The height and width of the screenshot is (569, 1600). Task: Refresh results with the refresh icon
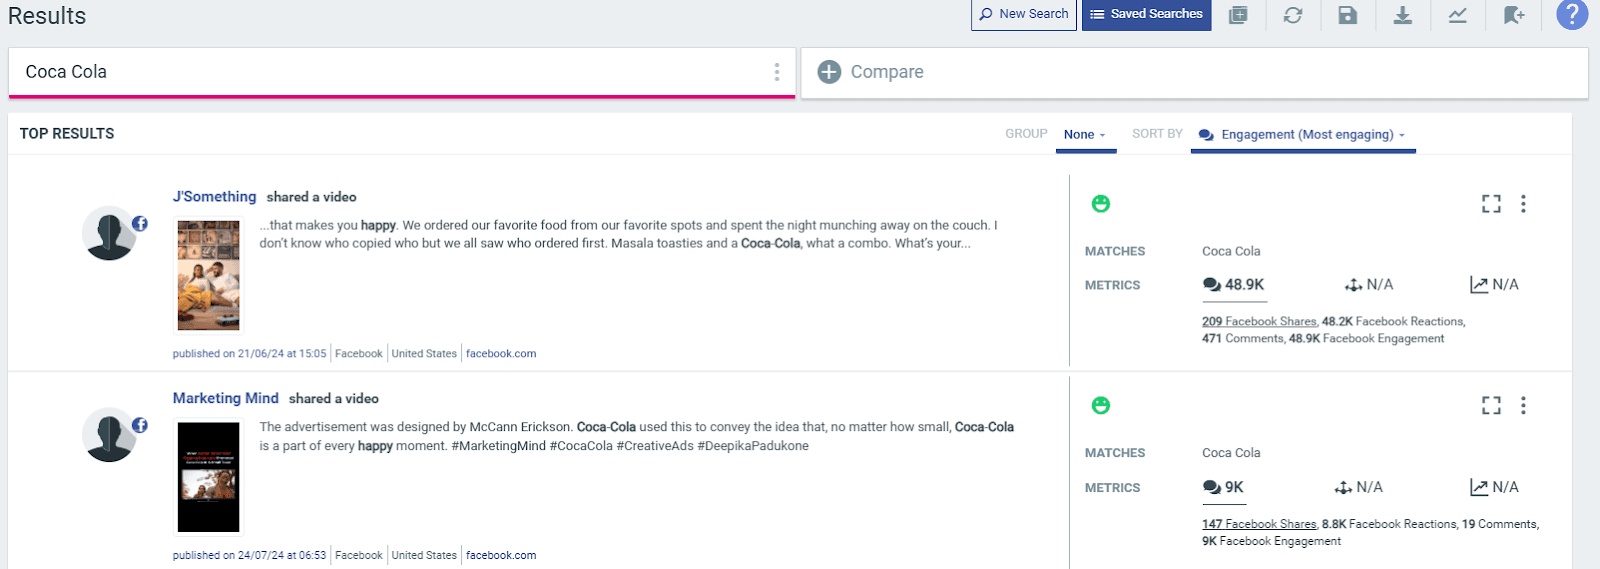coord(1293,15)
